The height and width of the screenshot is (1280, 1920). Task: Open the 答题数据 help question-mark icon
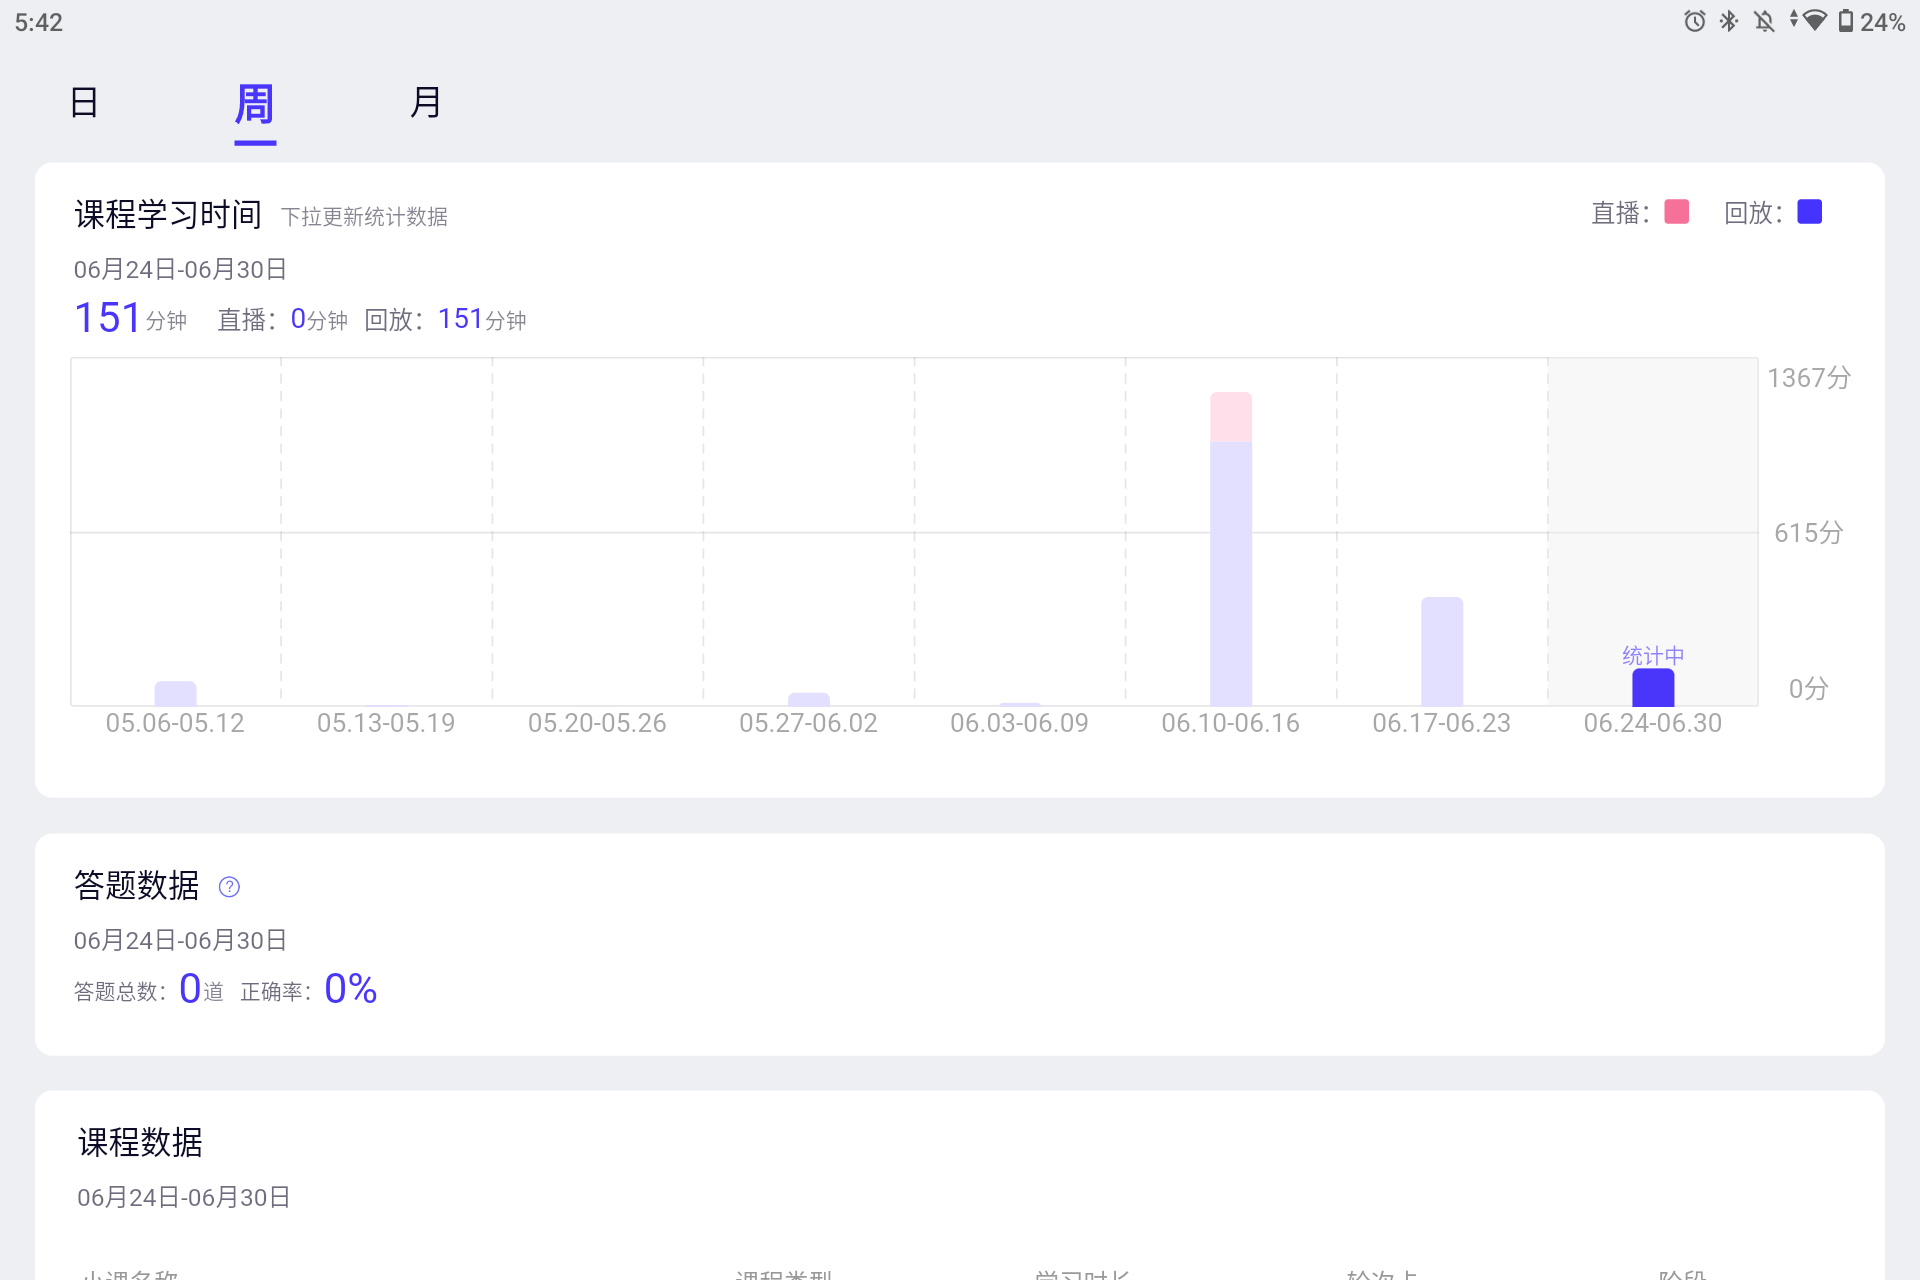(229, 887)
